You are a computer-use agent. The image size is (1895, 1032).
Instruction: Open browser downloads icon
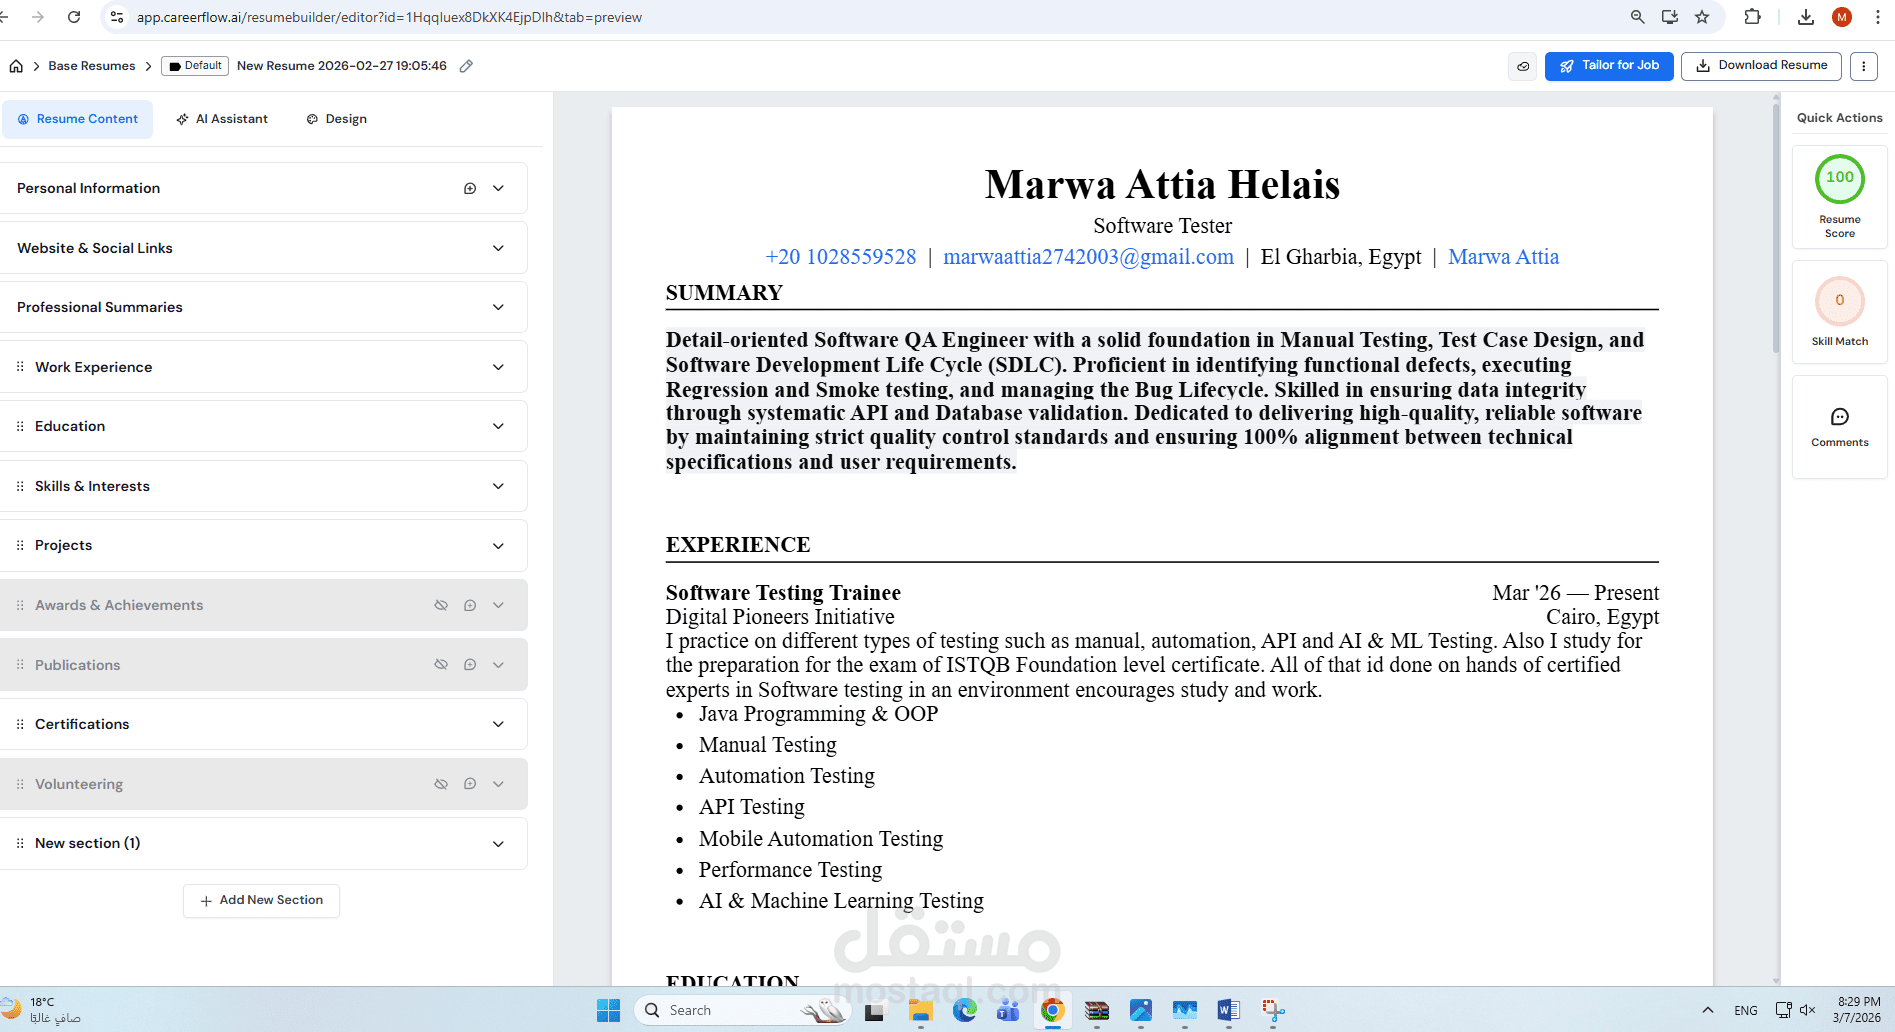pyautogui.click(x=1805, y=17)
